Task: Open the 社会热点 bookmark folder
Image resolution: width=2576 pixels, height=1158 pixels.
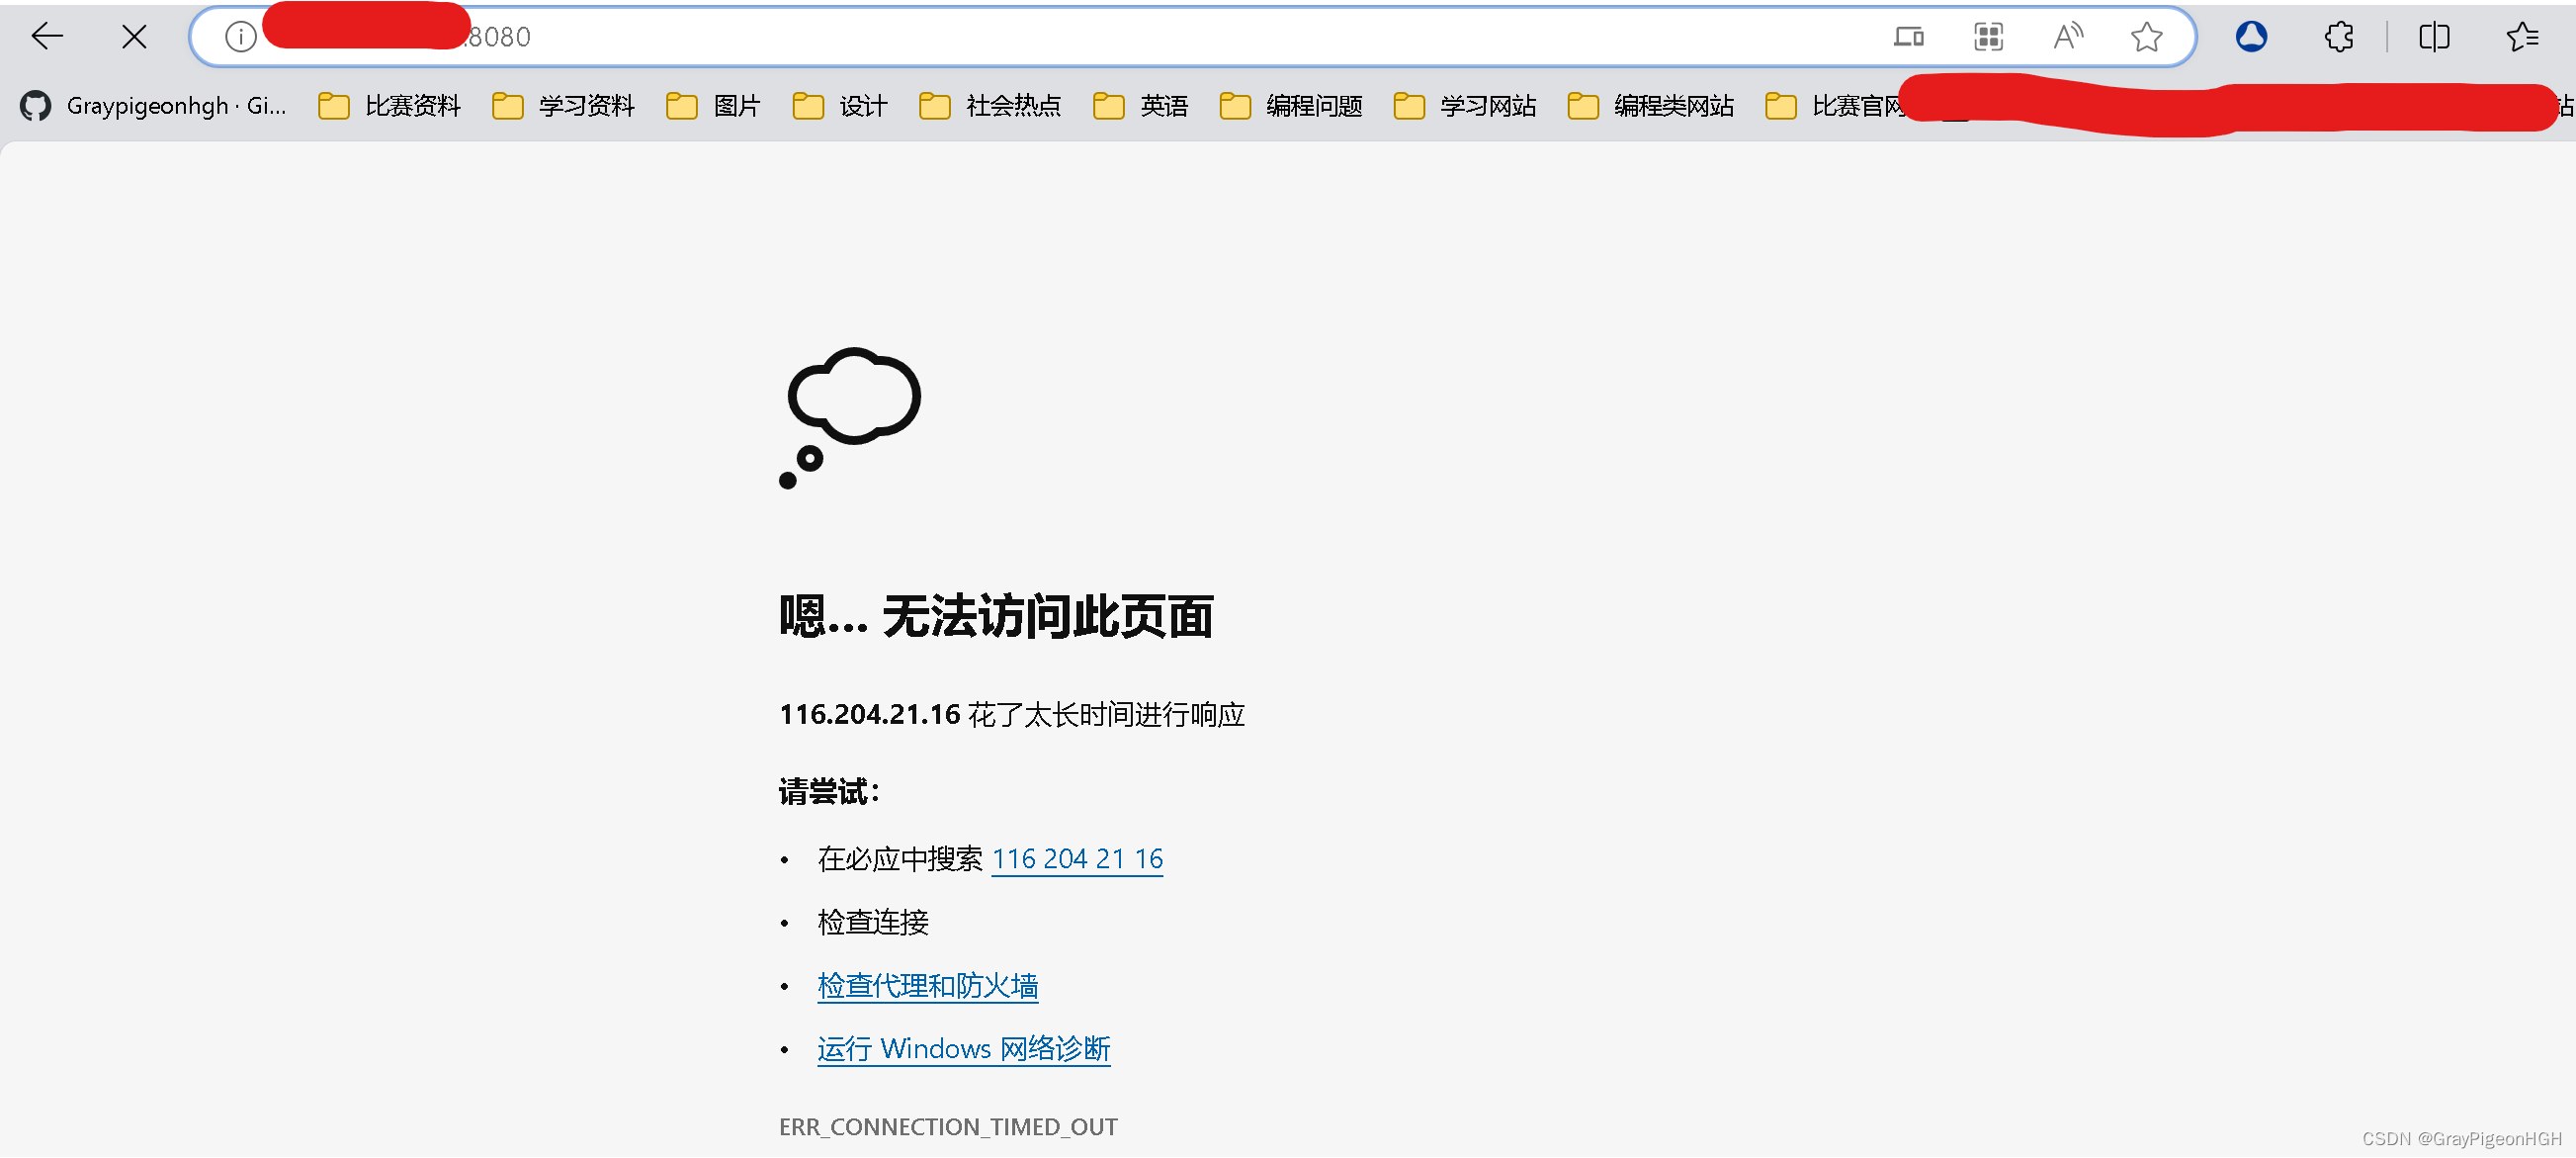Action: click(990, 105)
